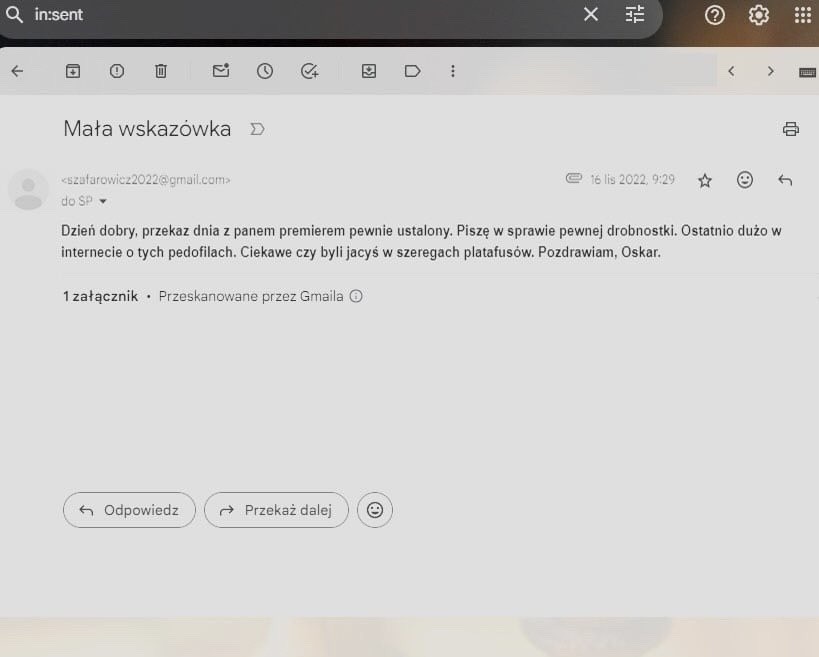Screen dimensions: 819x657
Task: Click the attachment paperclip icon
Action: coord(574,179)
